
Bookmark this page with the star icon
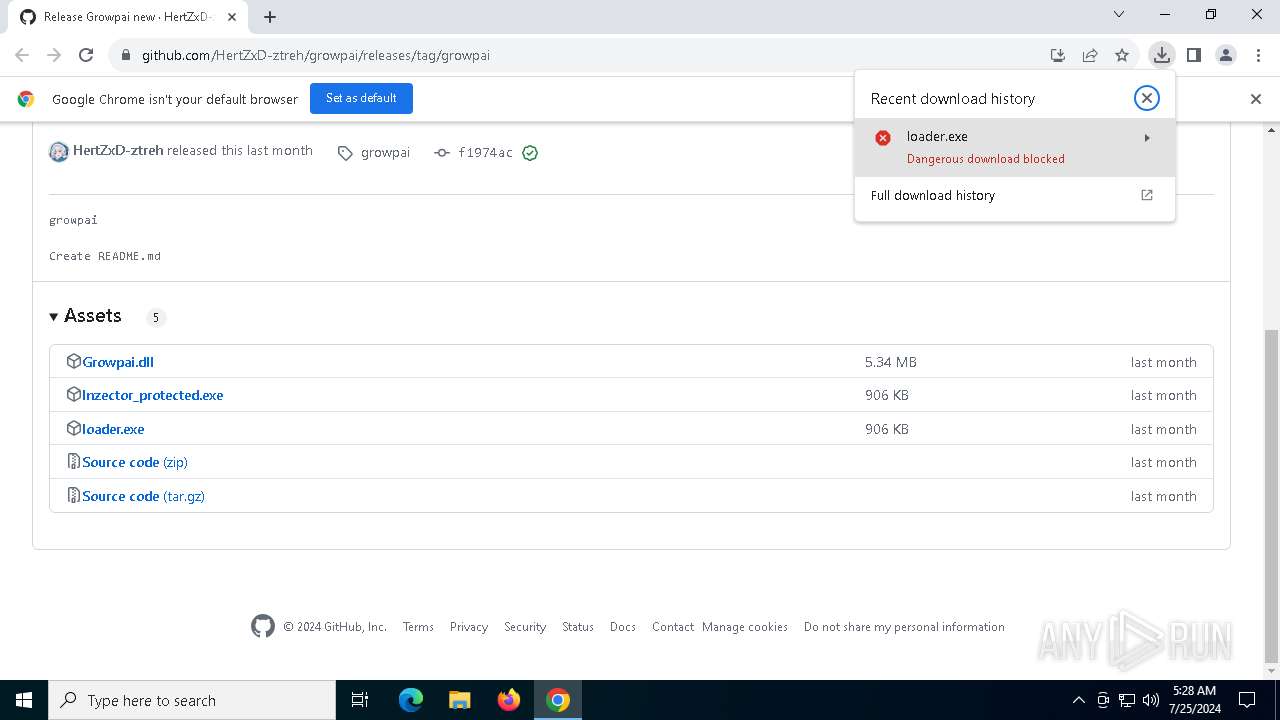(x=1122, y=55)
